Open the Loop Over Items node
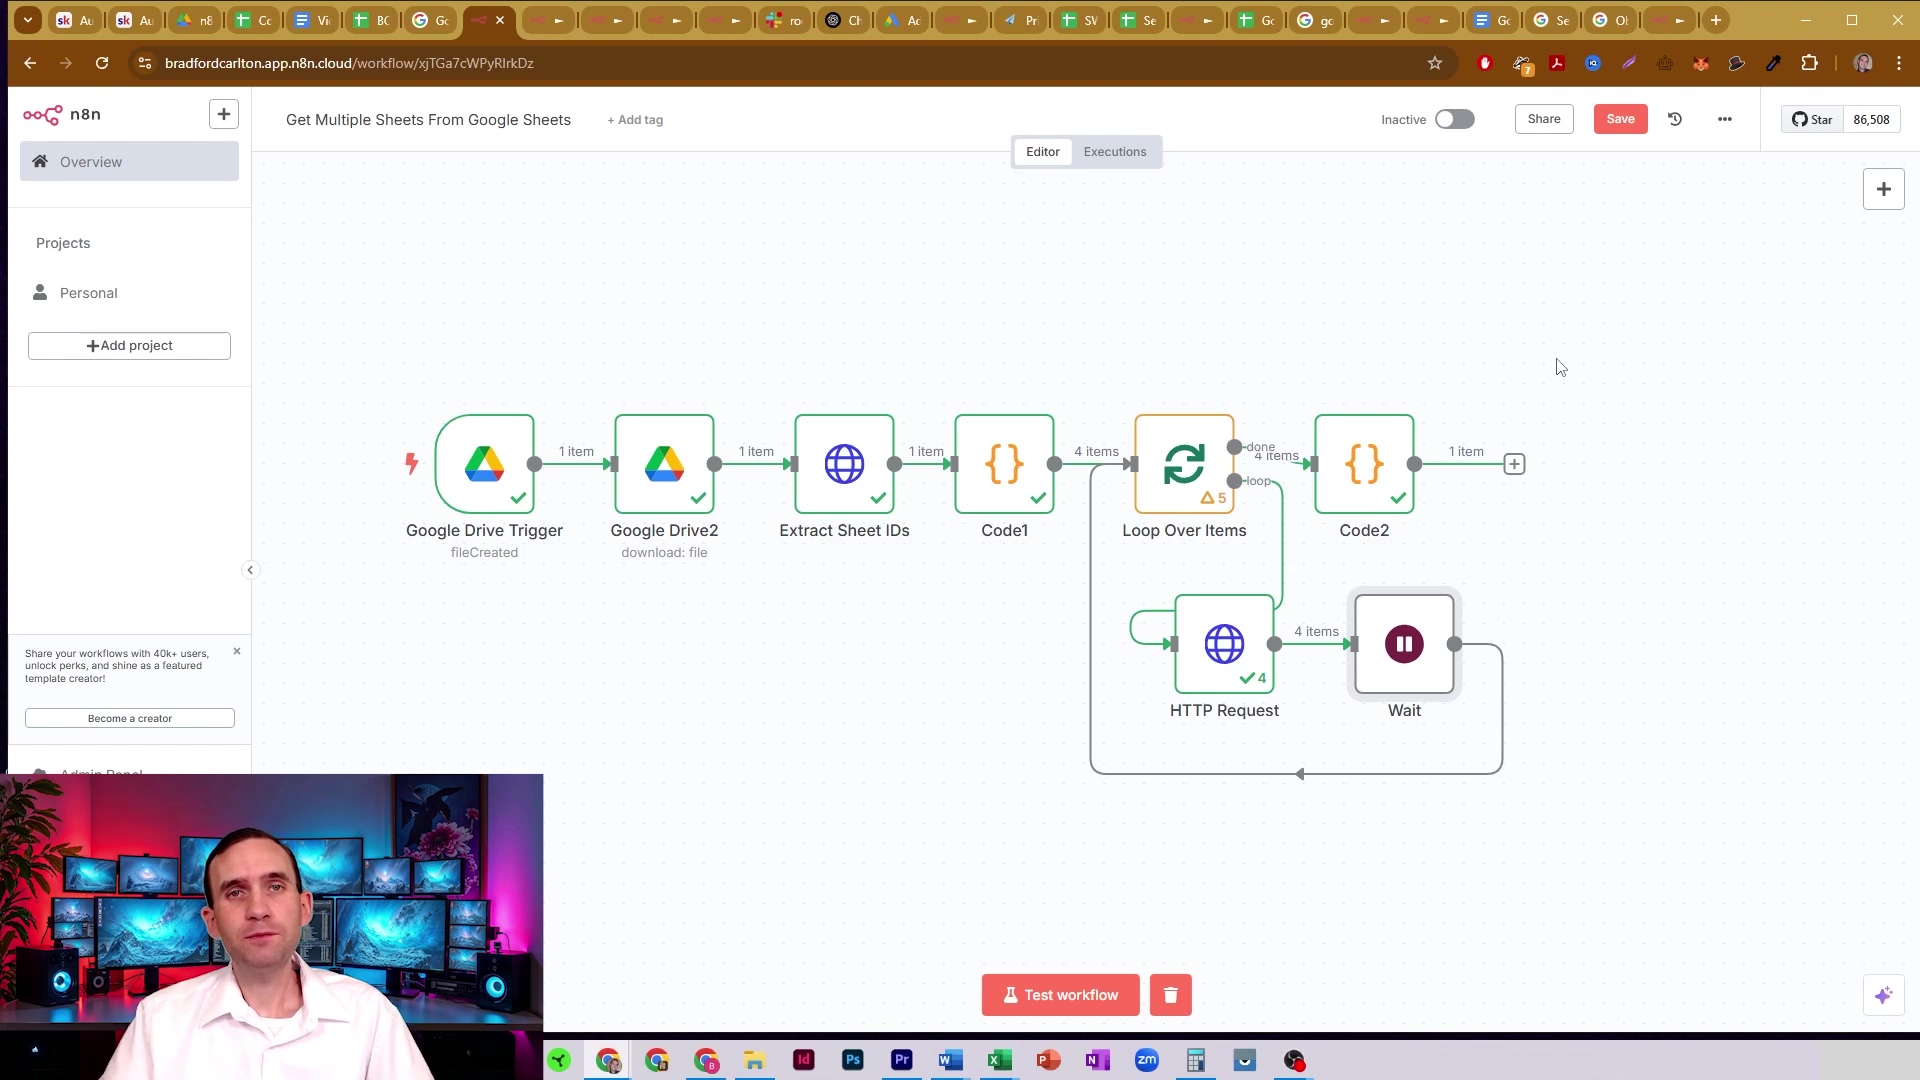1920x1080 pixels. (1184, 464)
